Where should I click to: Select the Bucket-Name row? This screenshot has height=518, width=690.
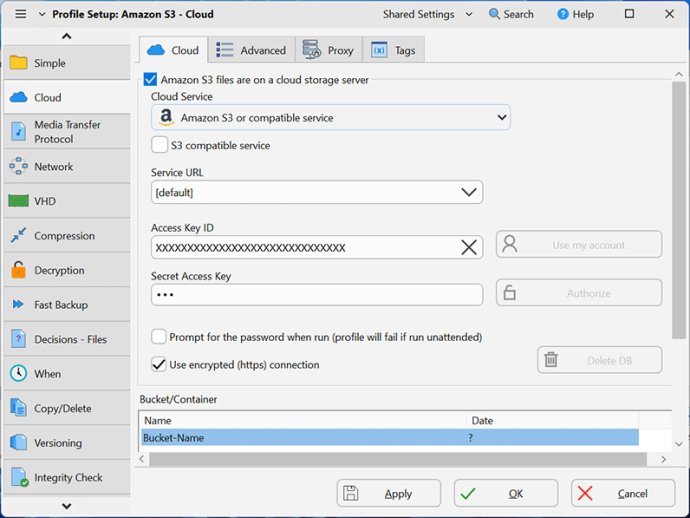(390, 437)
